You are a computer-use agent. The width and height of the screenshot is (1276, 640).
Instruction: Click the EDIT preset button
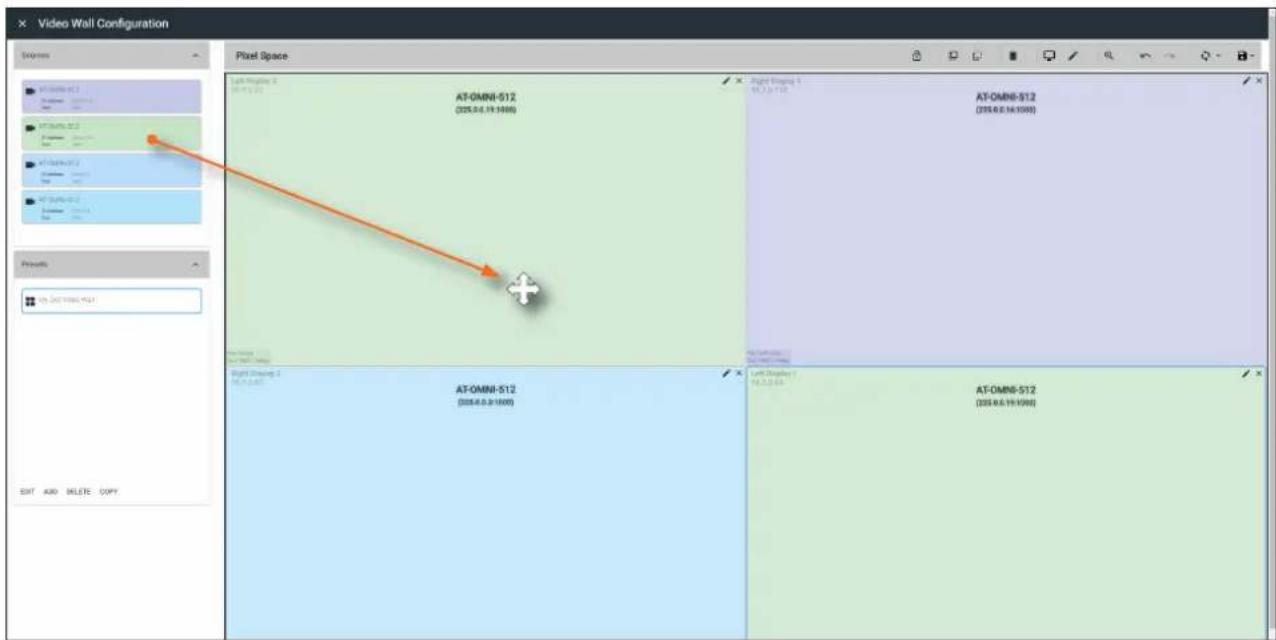tap(28, 492)
